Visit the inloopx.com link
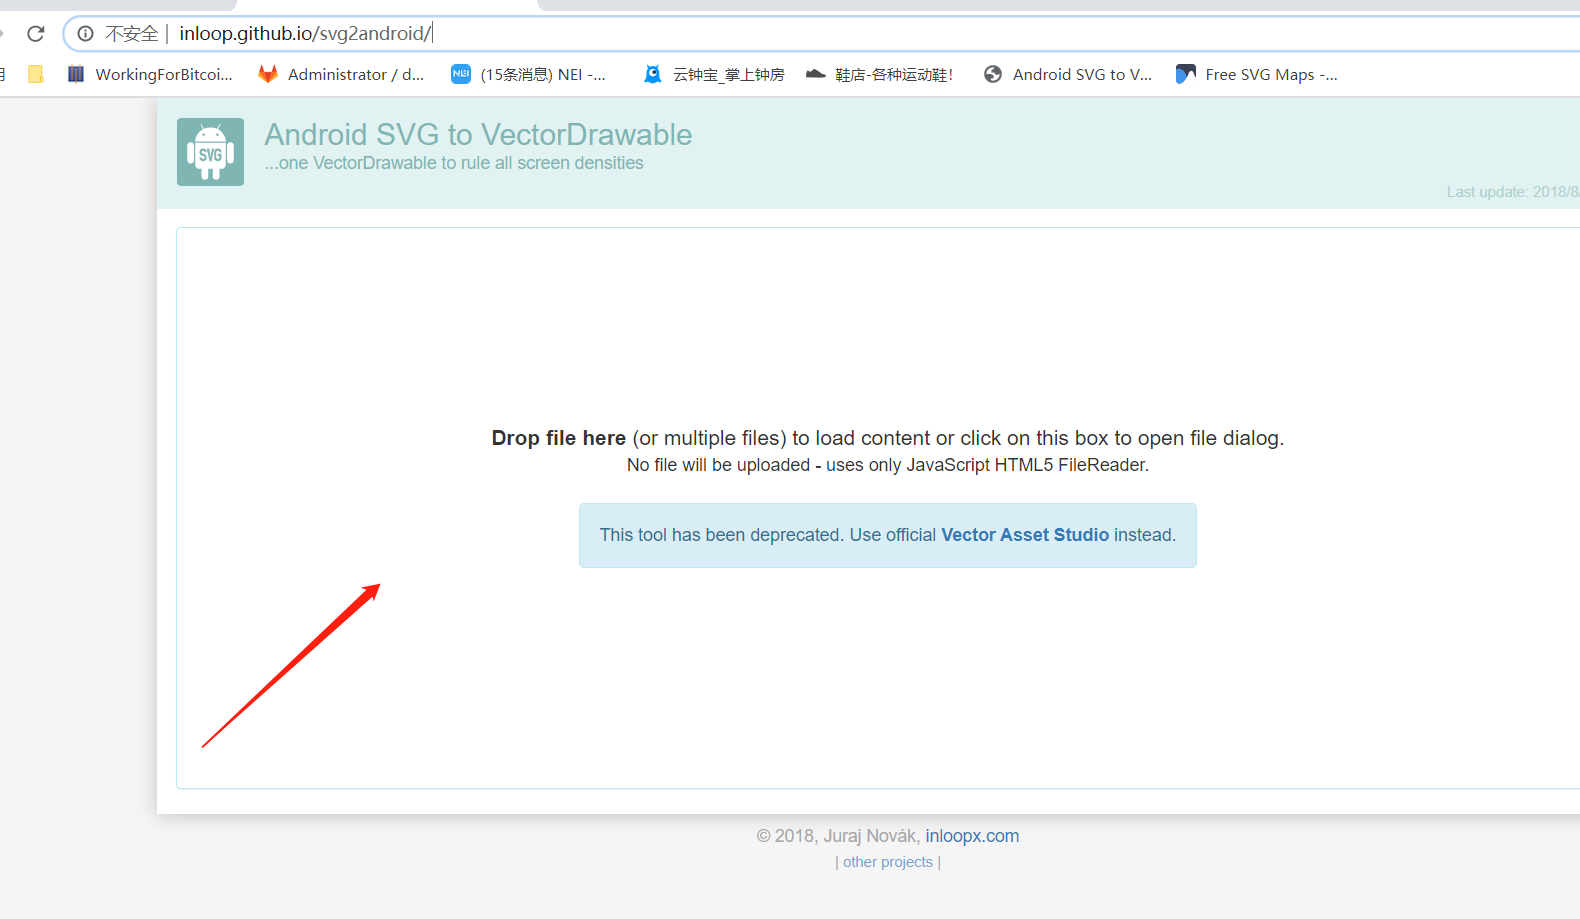The height and width of the screenshot is (919, 1580). 972,836
